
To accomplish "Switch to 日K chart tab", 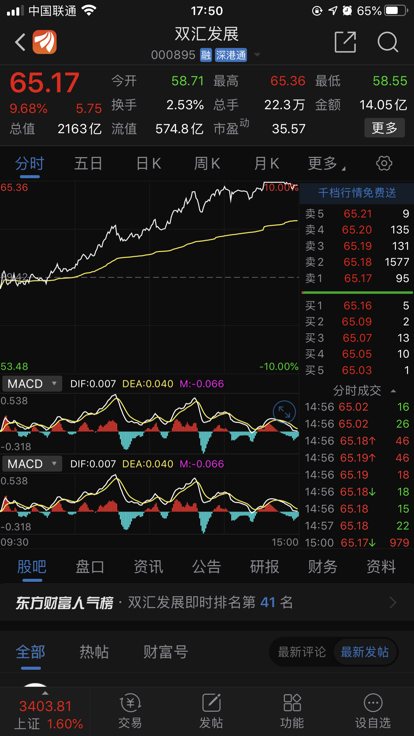I will coord(148,164).
